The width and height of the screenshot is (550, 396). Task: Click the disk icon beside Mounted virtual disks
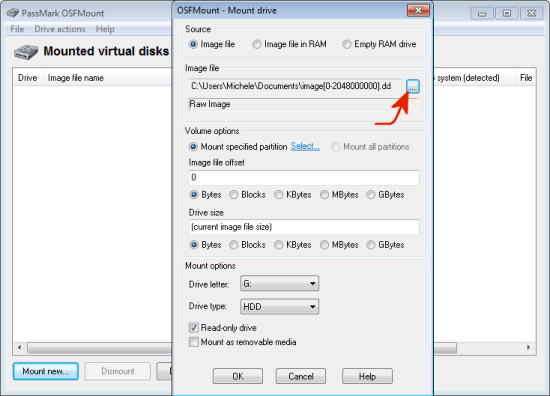tap(26, 52)
